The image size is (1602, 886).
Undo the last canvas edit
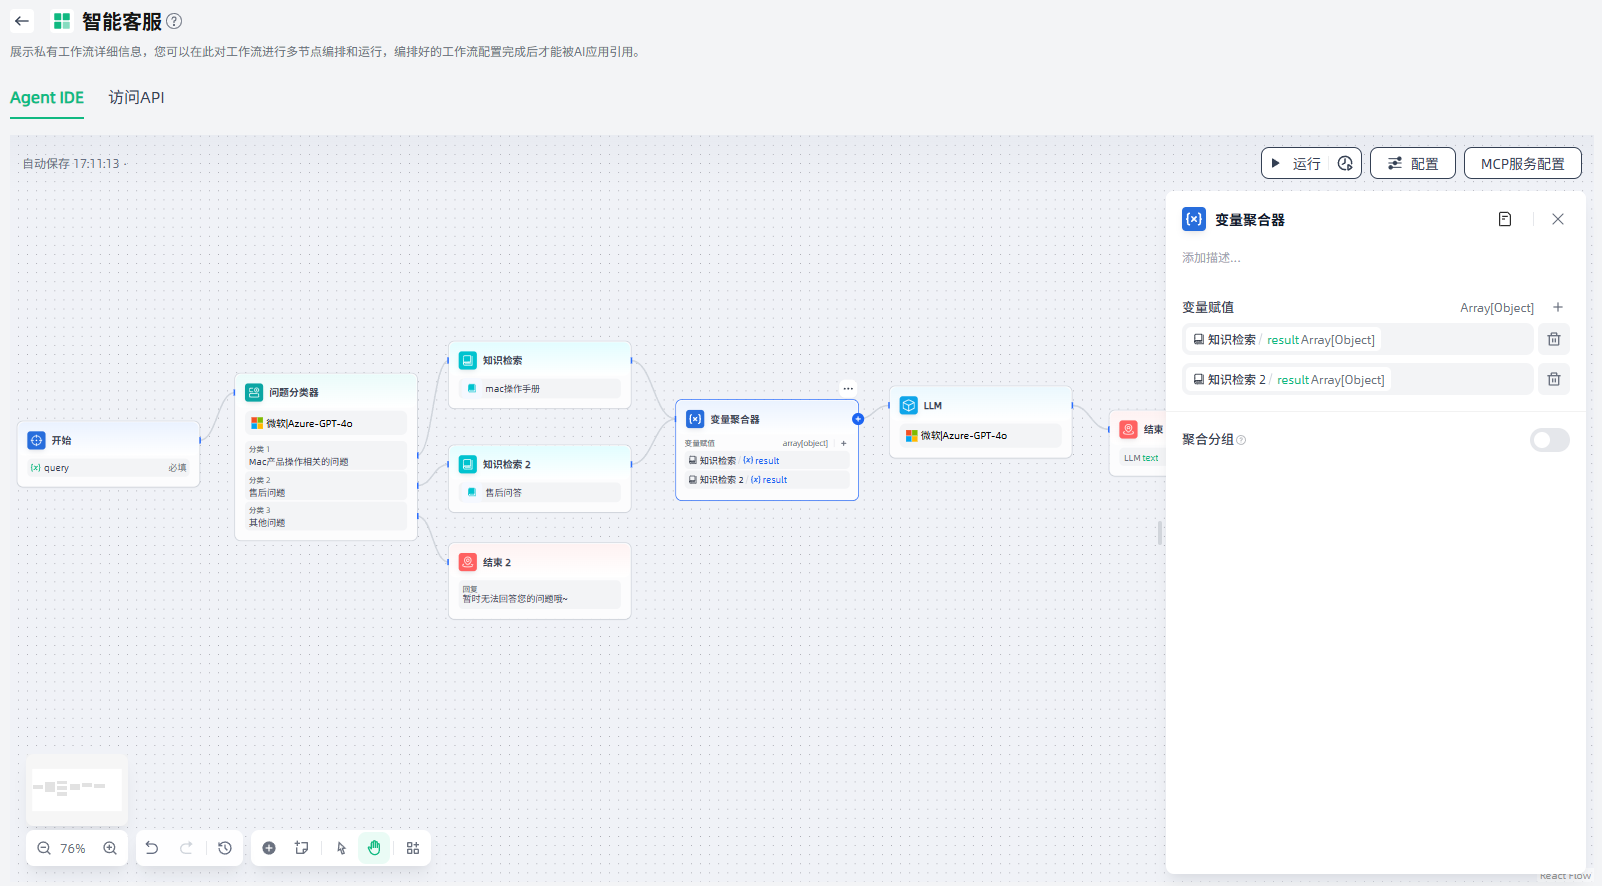[152, 848]
